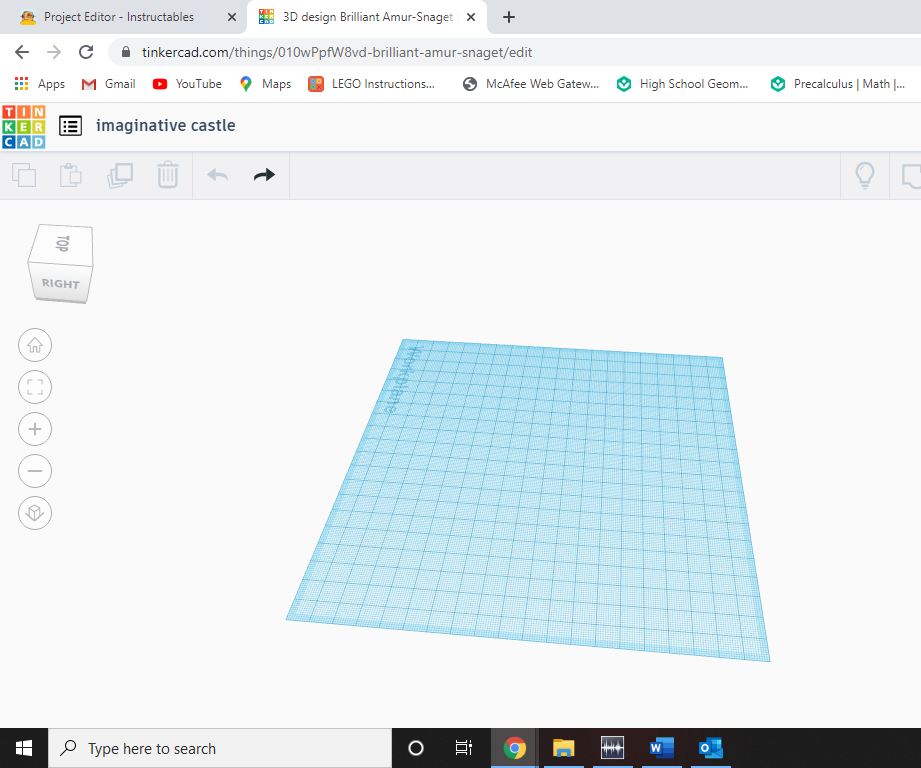
Task: Zoom out with the minus button
Action: click(x=35, y=471)
